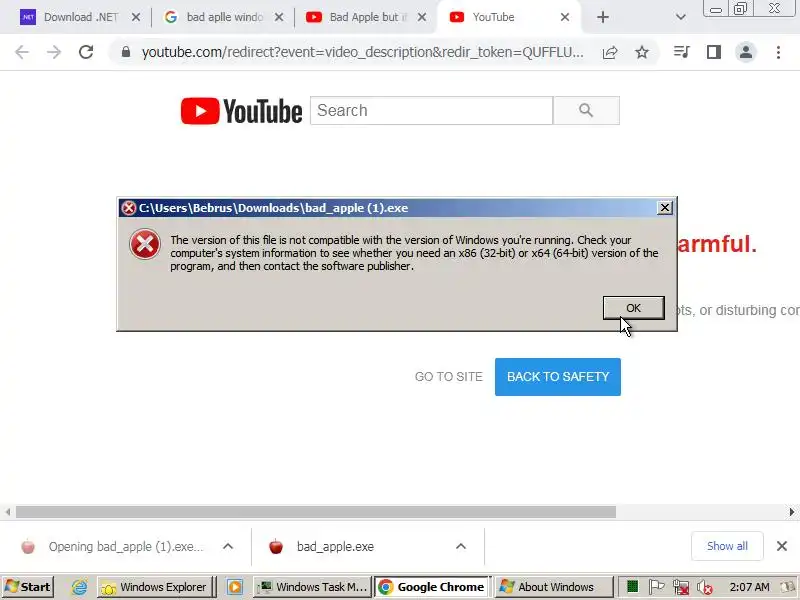Click the YouTube search magnifier button

(x=586, y=110)
